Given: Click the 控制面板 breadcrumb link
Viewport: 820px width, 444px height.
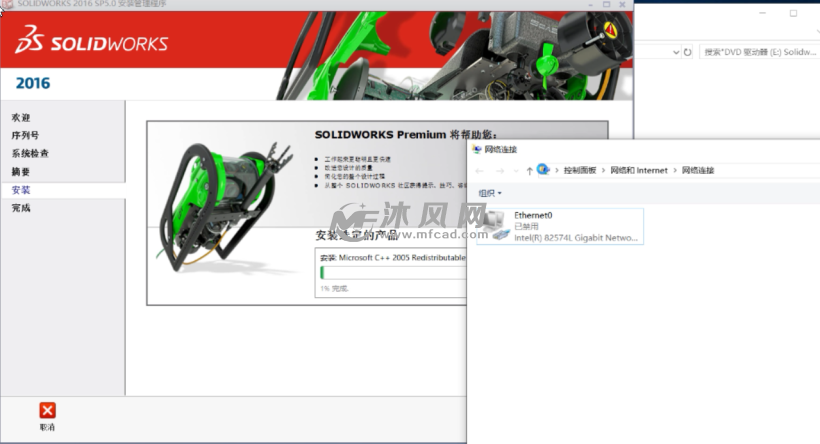Looking at the screenshot, I should (580, 170).
